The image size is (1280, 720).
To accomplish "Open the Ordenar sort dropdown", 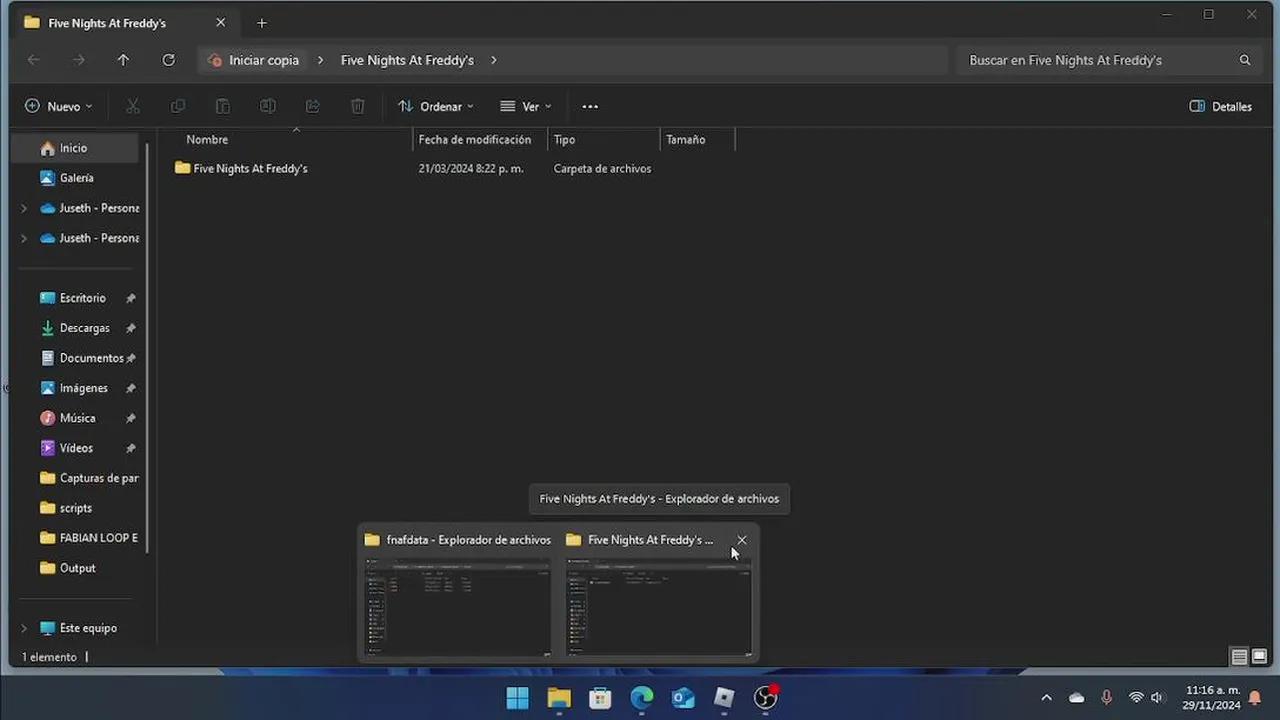I will click(436, 106).
